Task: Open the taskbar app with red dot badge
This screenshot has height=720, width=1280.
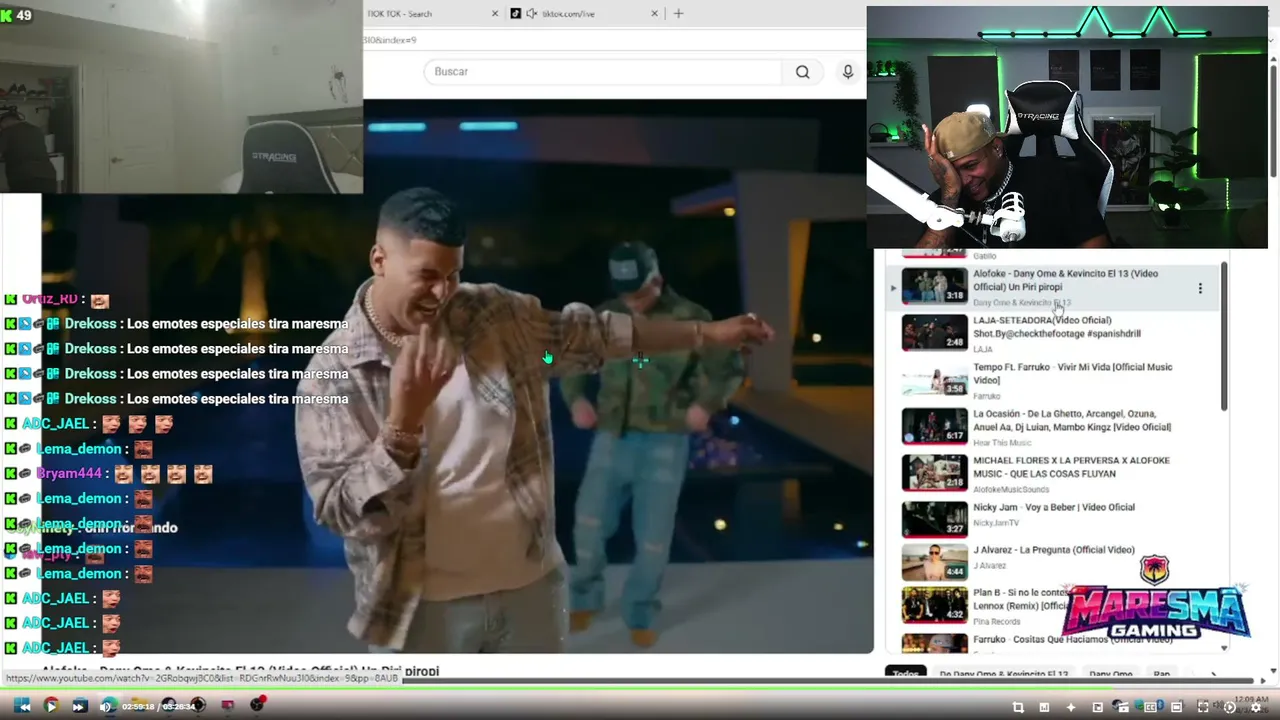Action: click(258, 704)
